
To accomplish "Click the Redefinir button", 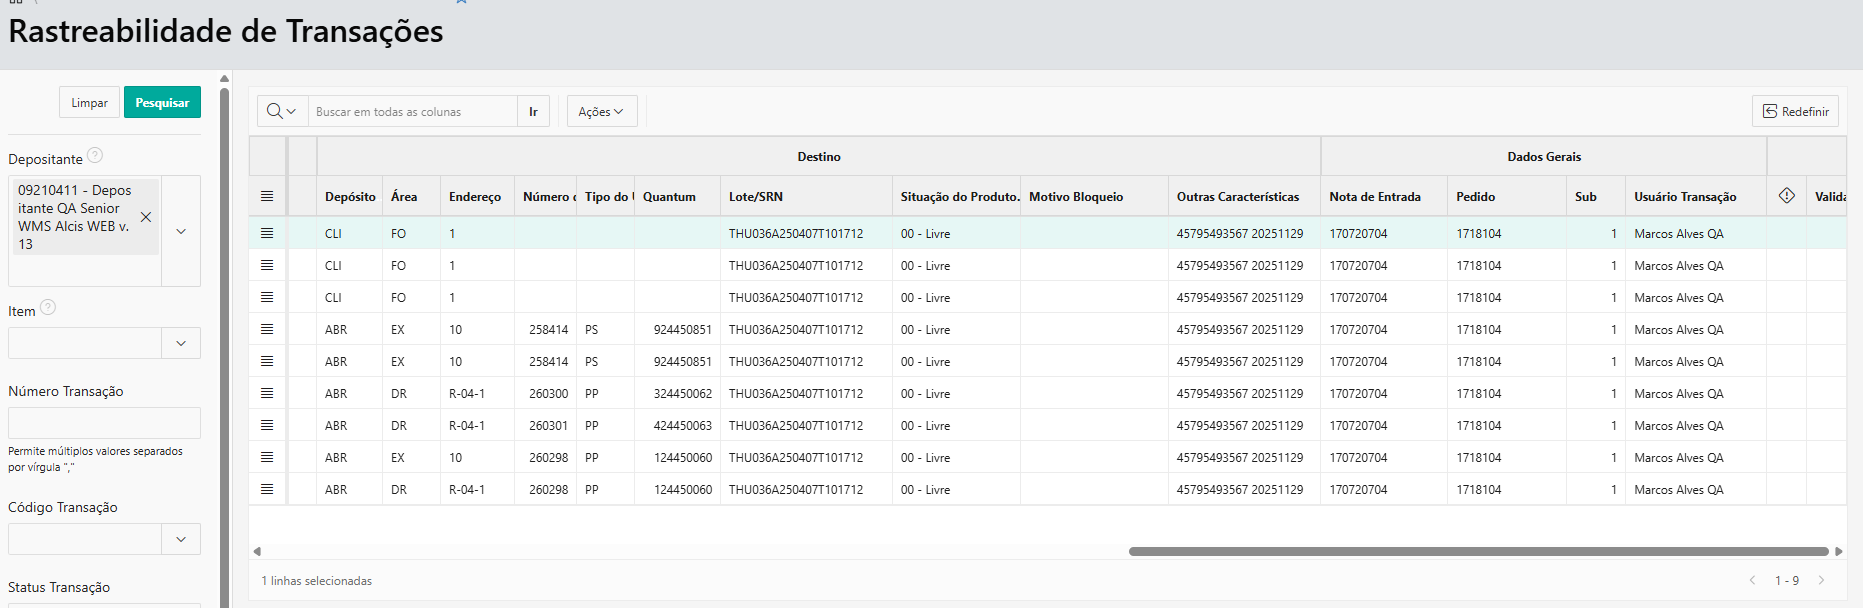I will pos(1795,111).
